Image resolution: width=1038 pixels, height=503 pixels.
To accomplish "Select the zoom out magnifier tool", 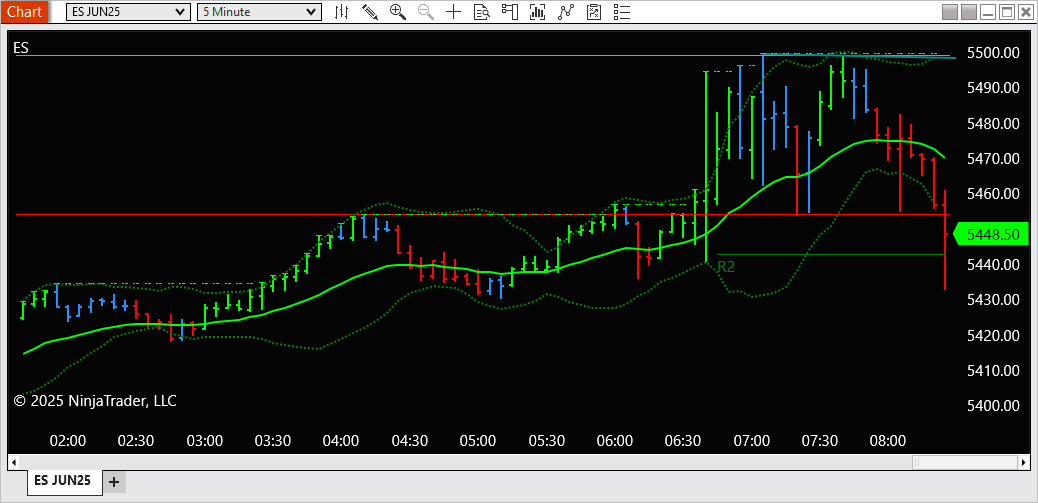I will click(426, 11).
